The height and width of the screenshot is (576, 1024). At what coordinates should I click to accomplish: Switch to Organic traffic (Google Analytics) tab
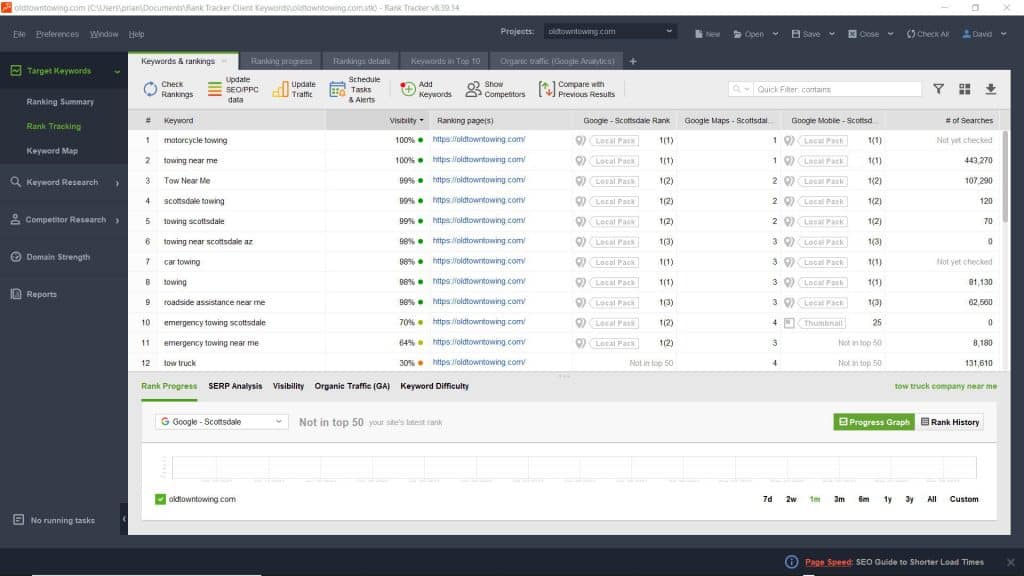click(557, 61)
